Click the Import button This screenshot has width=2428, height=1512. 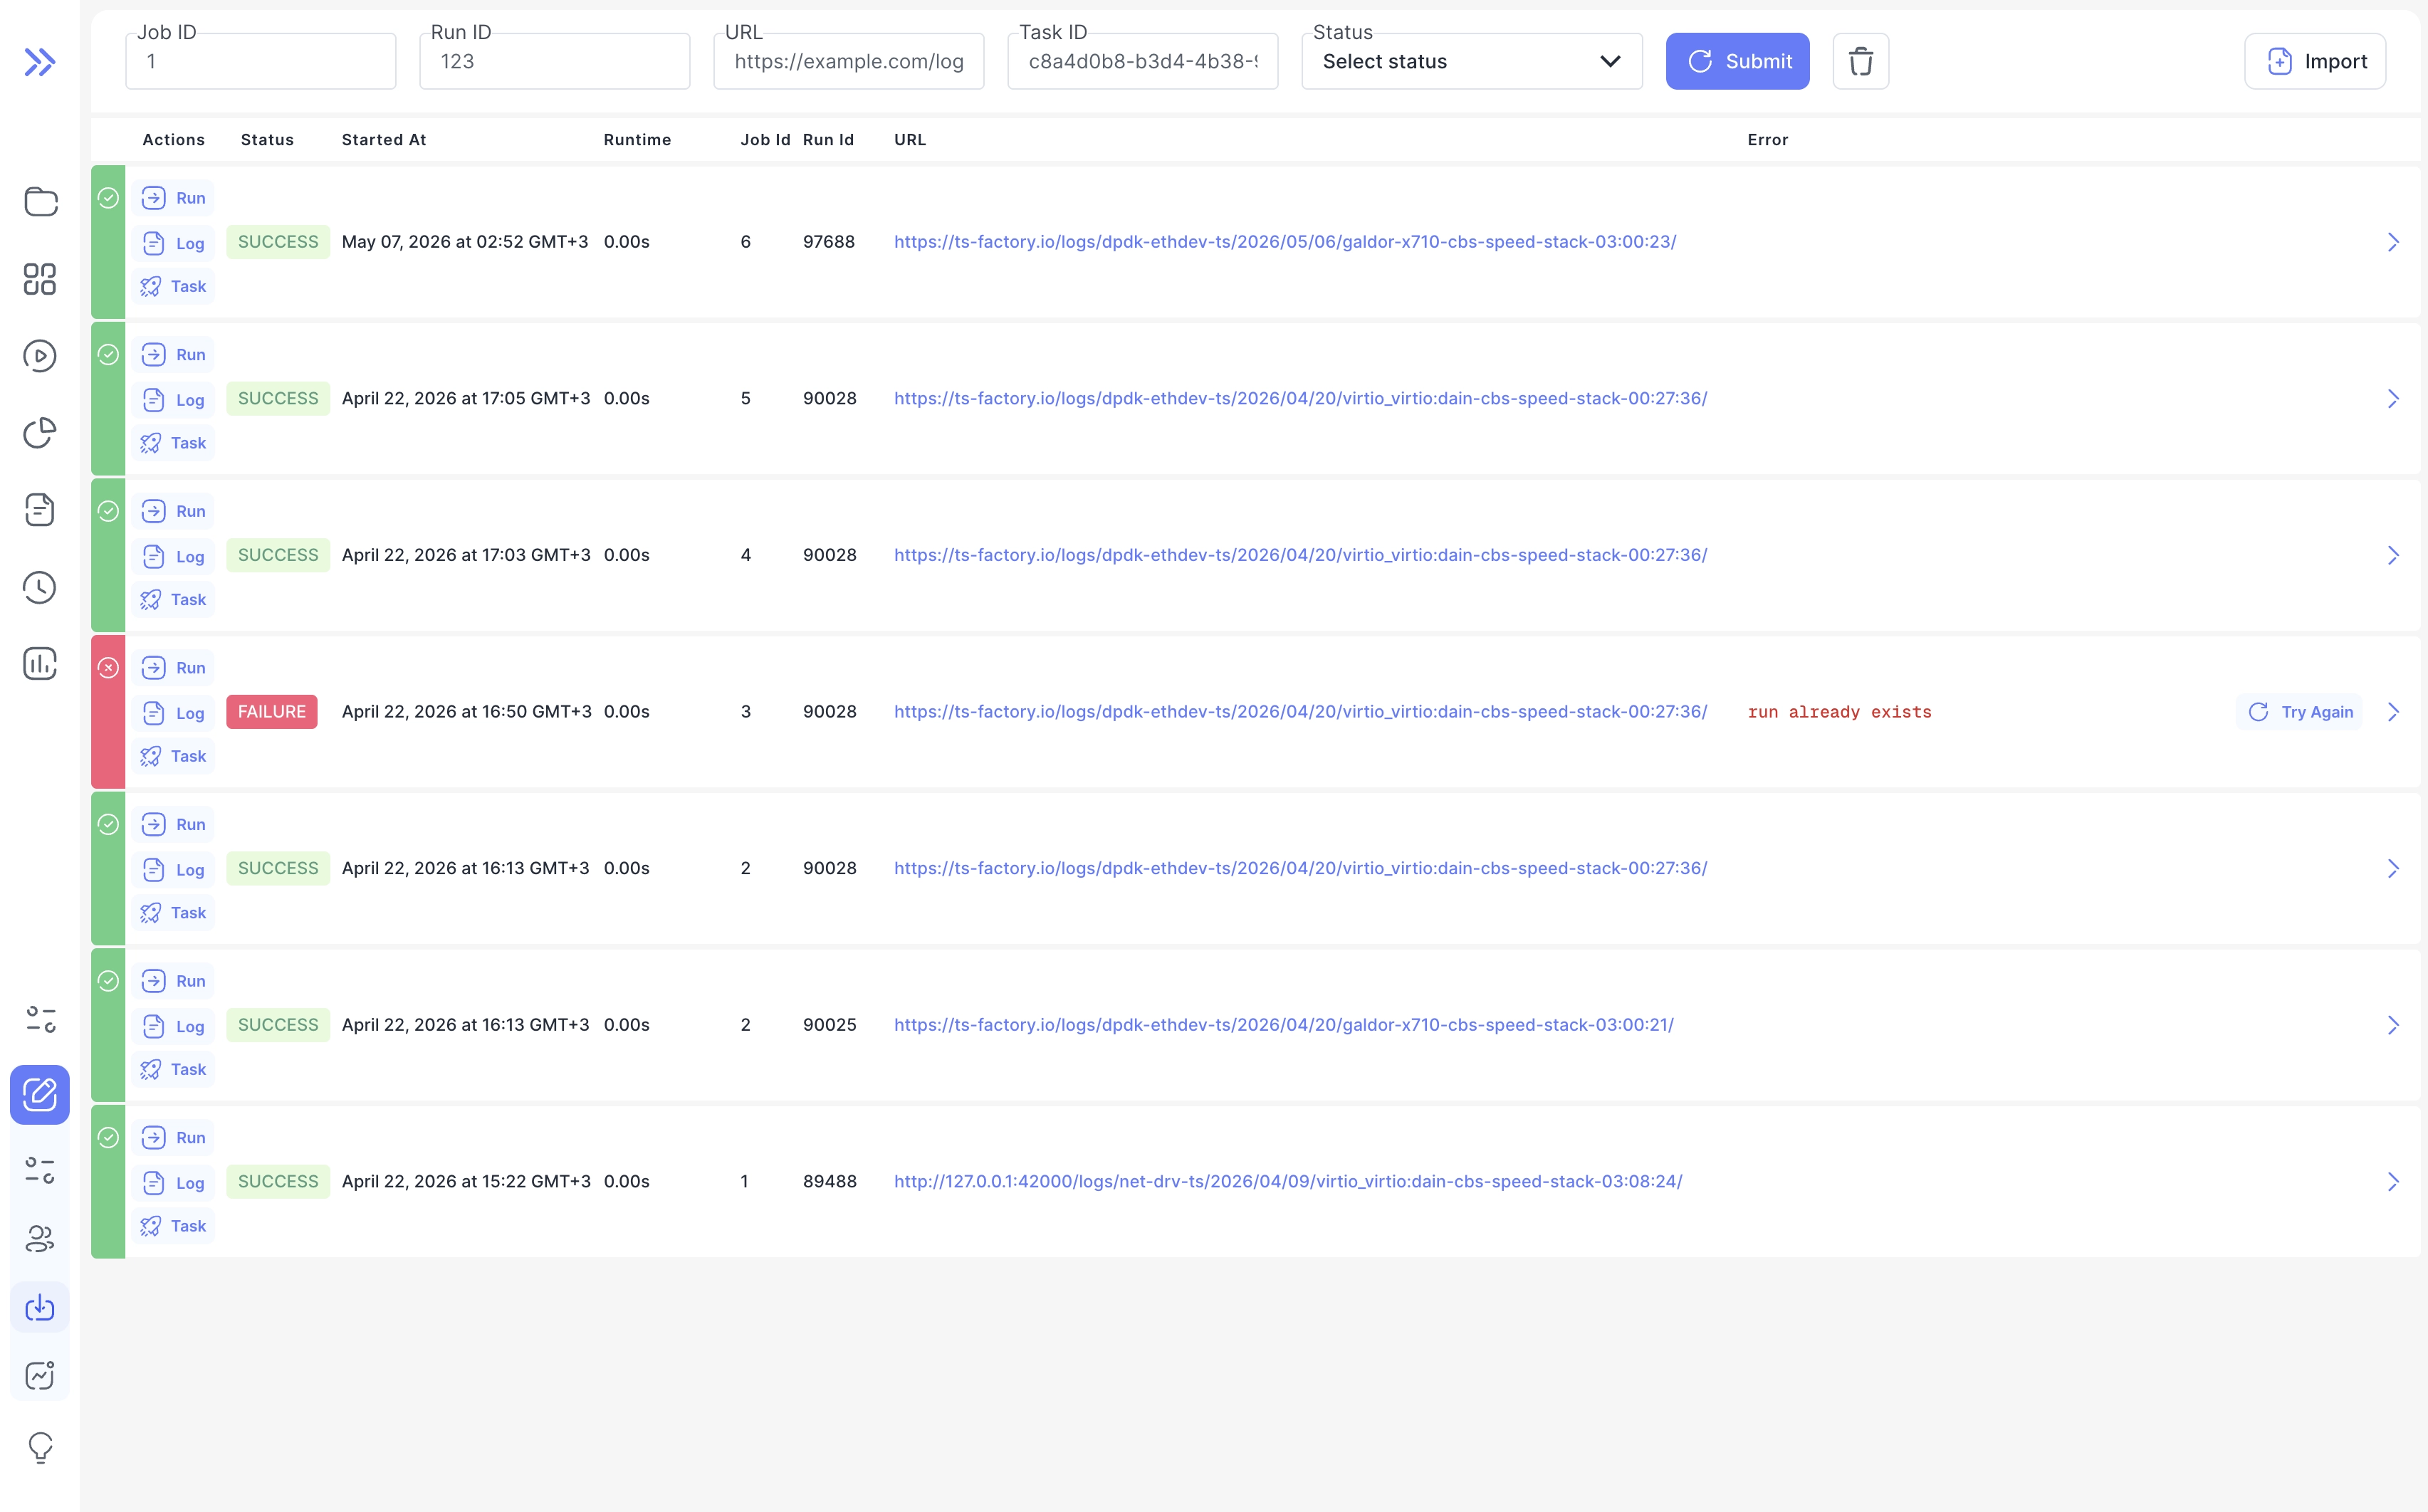[2315, 61]
